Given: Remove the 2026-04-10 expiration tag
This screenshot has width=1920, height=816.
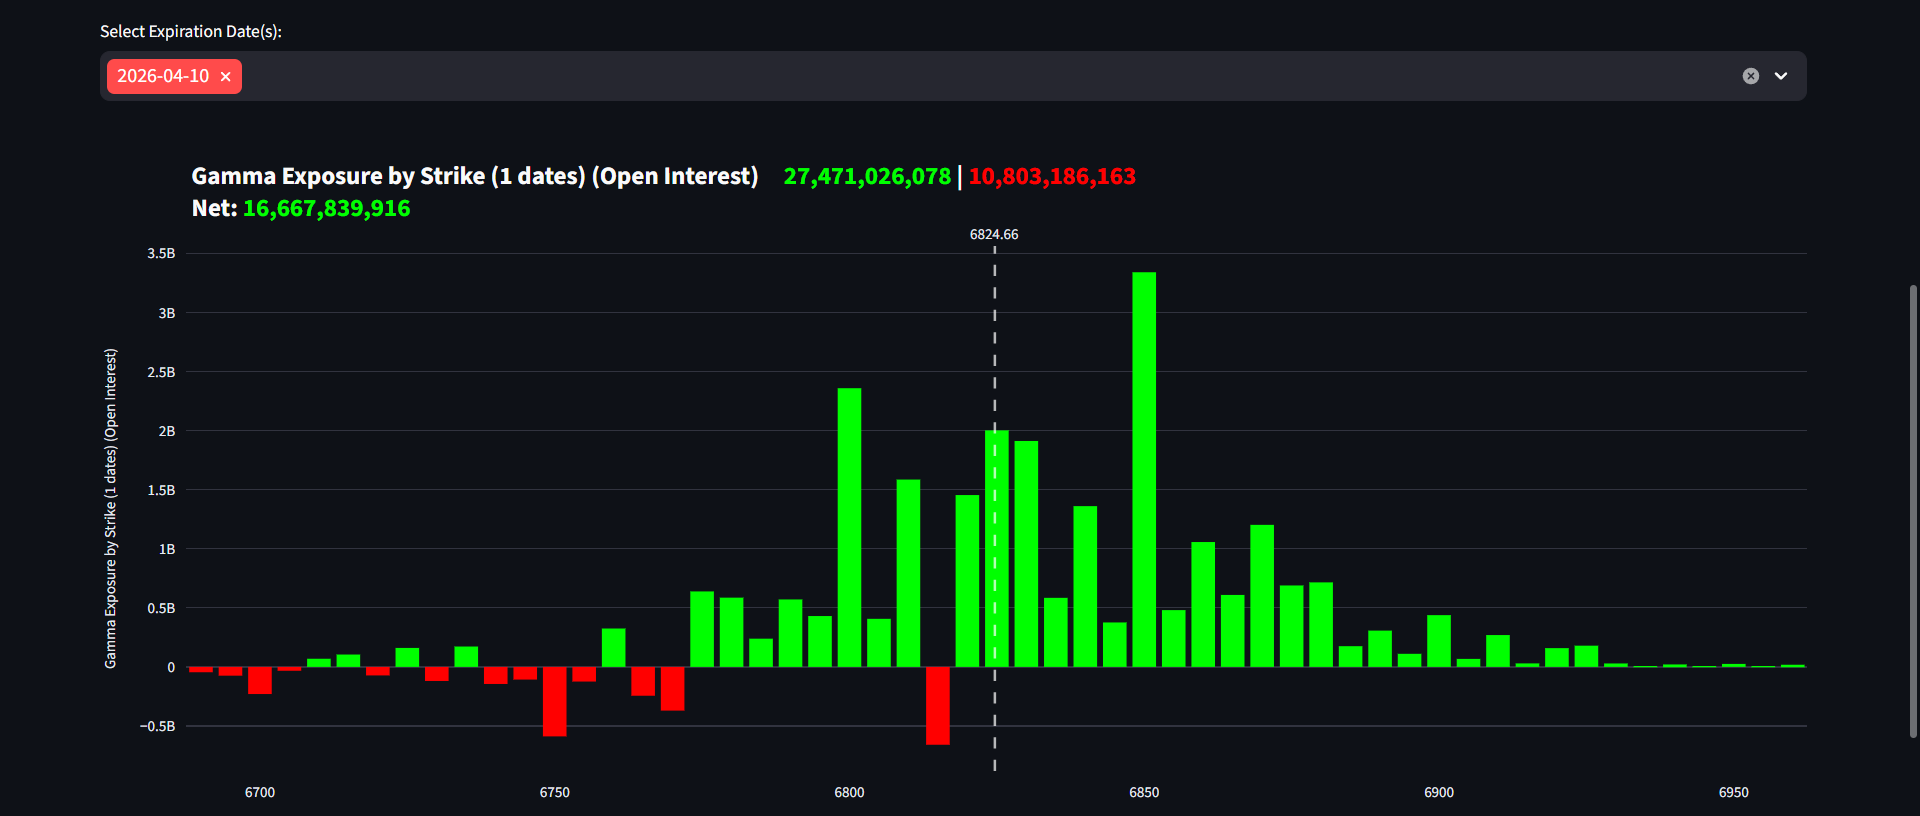Looking at the screenshot, I should pos(225,77).
